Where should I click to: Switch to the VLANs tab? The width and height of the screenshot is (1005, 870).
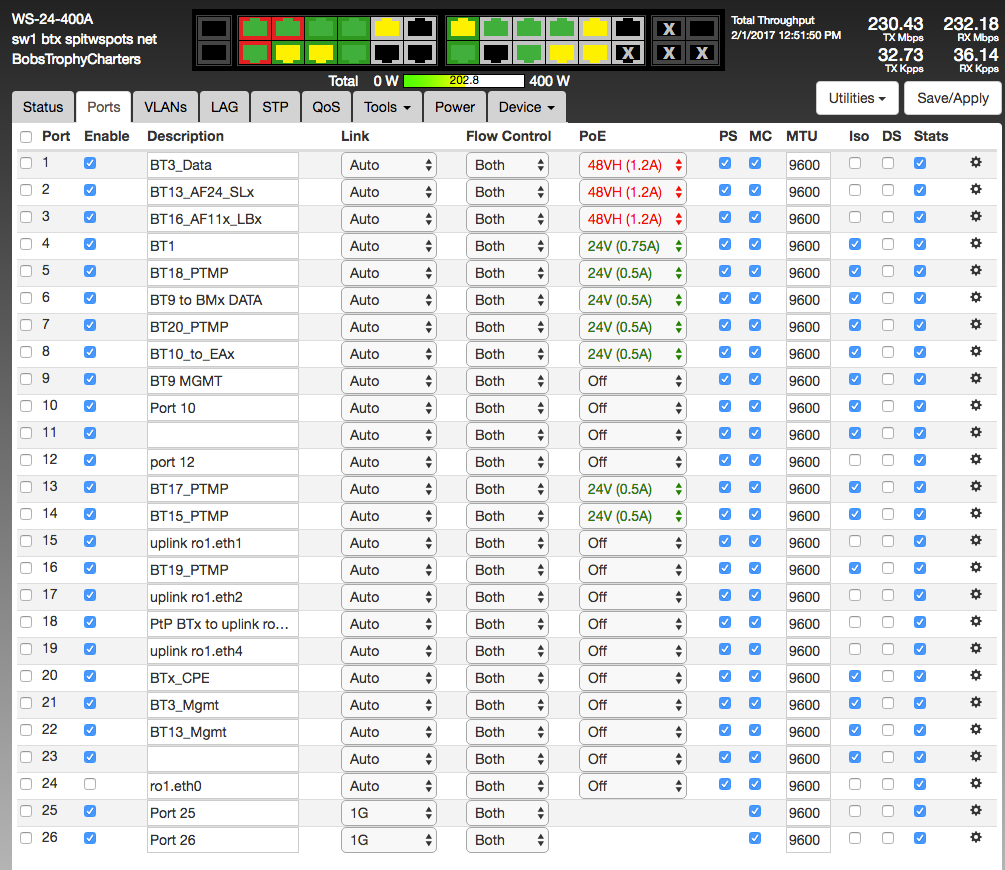click(x=165, y=107)
